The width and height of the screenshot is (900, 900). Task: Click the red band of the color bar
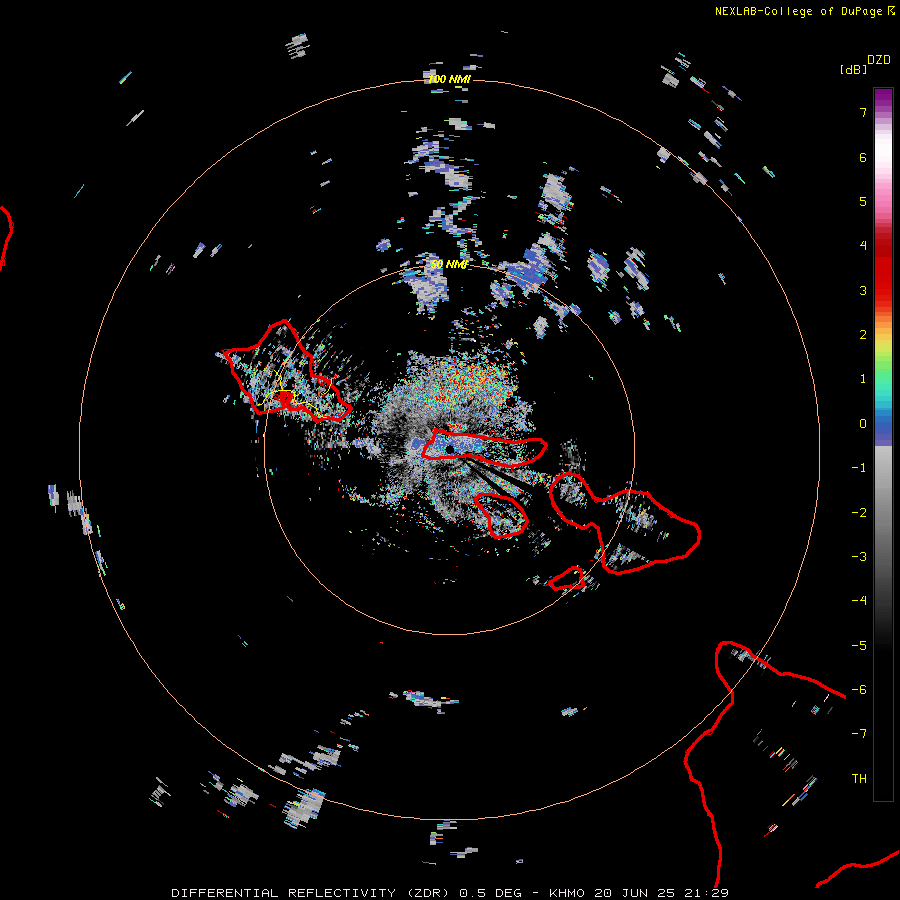[x=883, y=270]
